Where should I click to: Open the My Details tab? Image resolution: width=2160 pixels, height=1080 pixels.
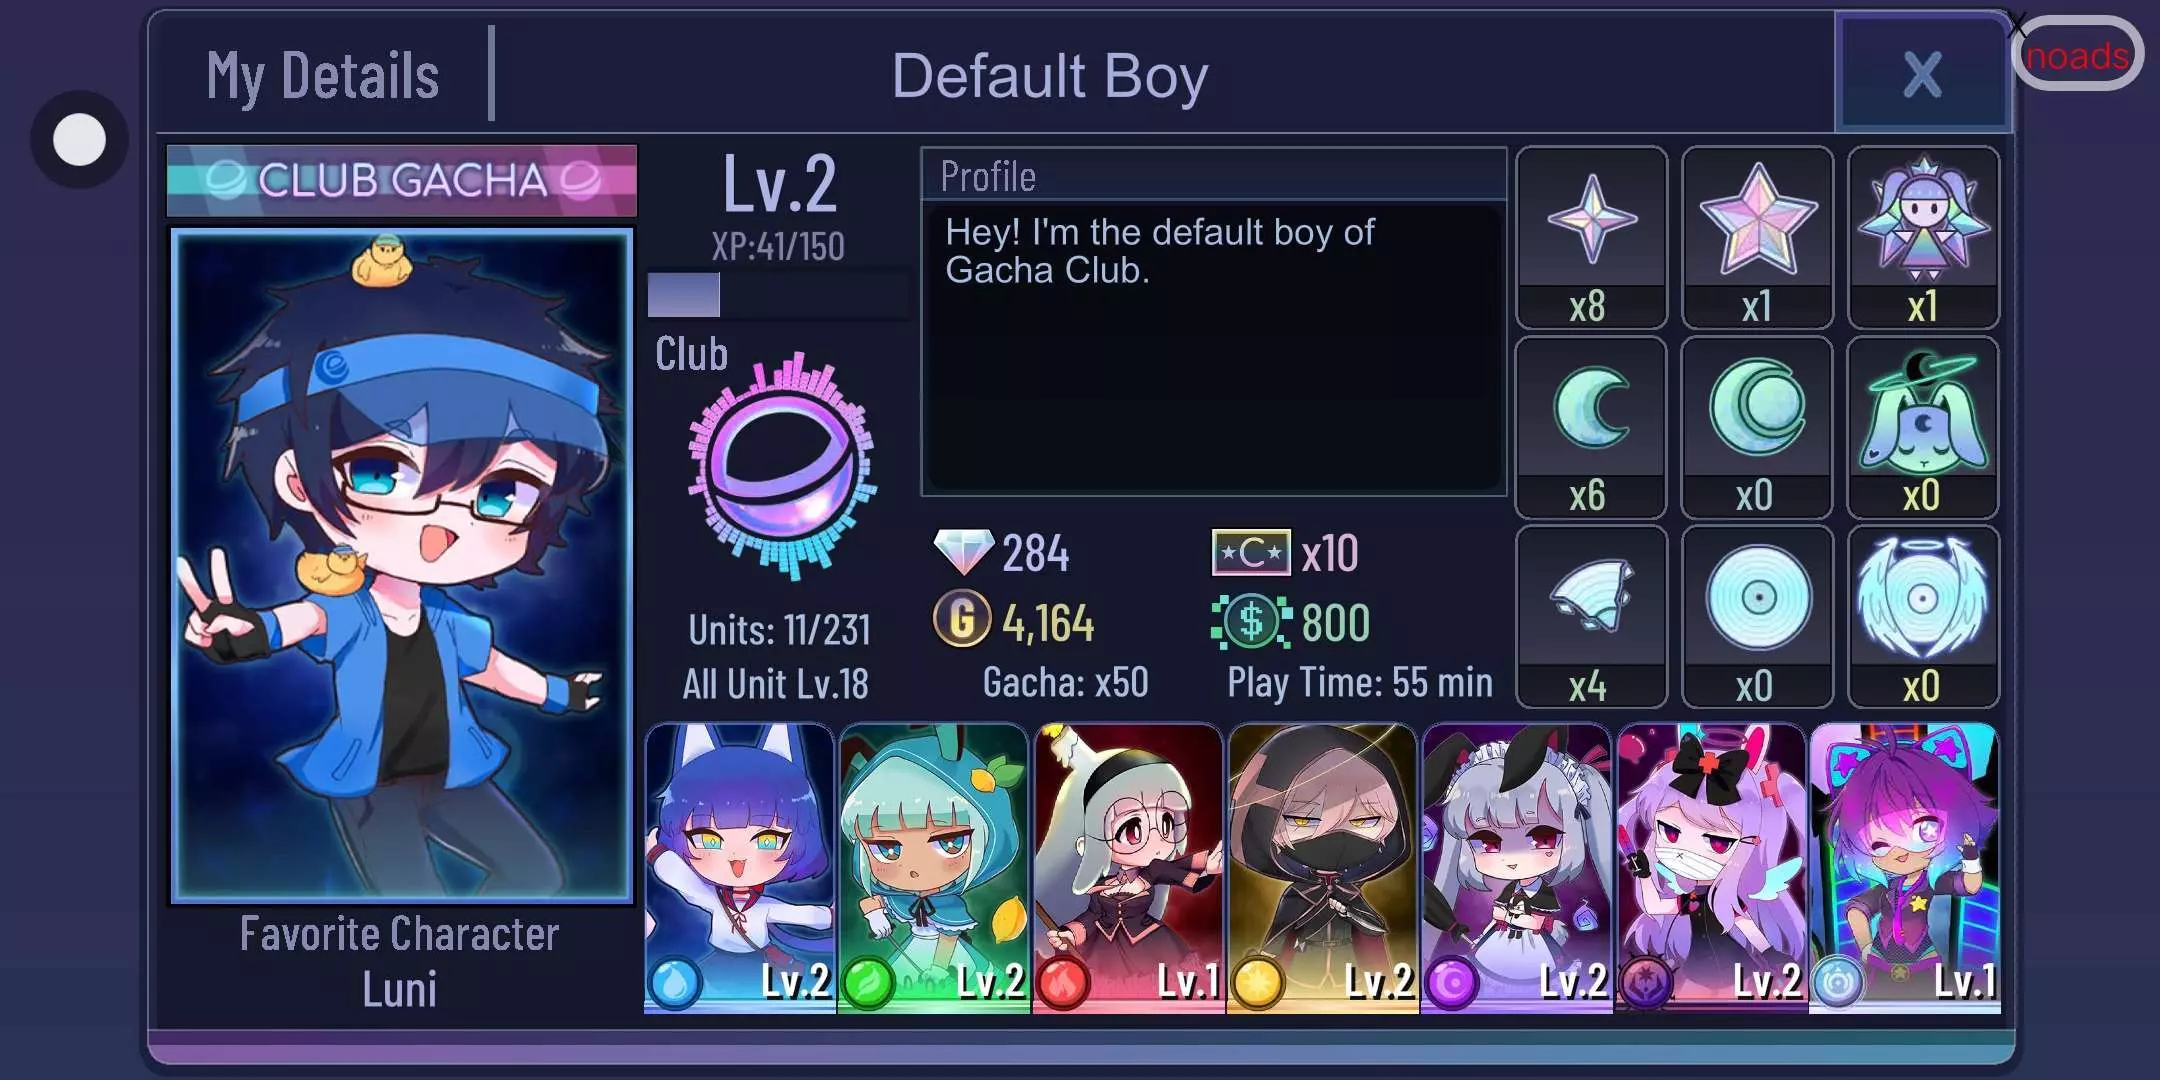point(322,76)
